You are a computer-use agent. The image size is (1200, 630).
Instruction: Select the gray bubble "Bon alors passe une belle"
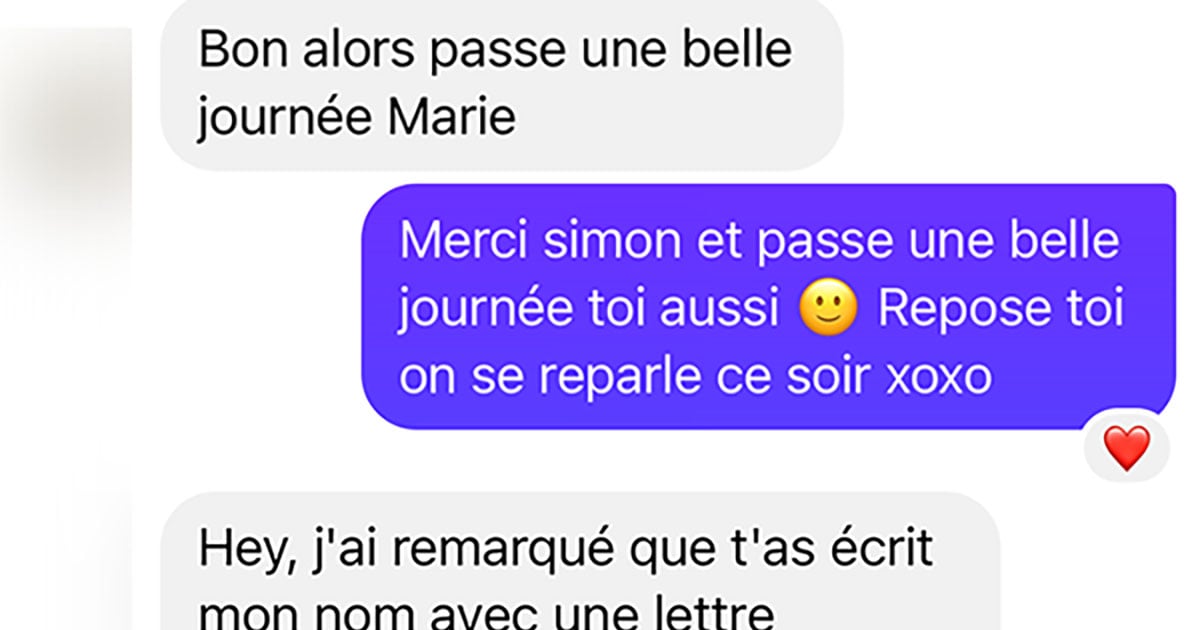502,85
